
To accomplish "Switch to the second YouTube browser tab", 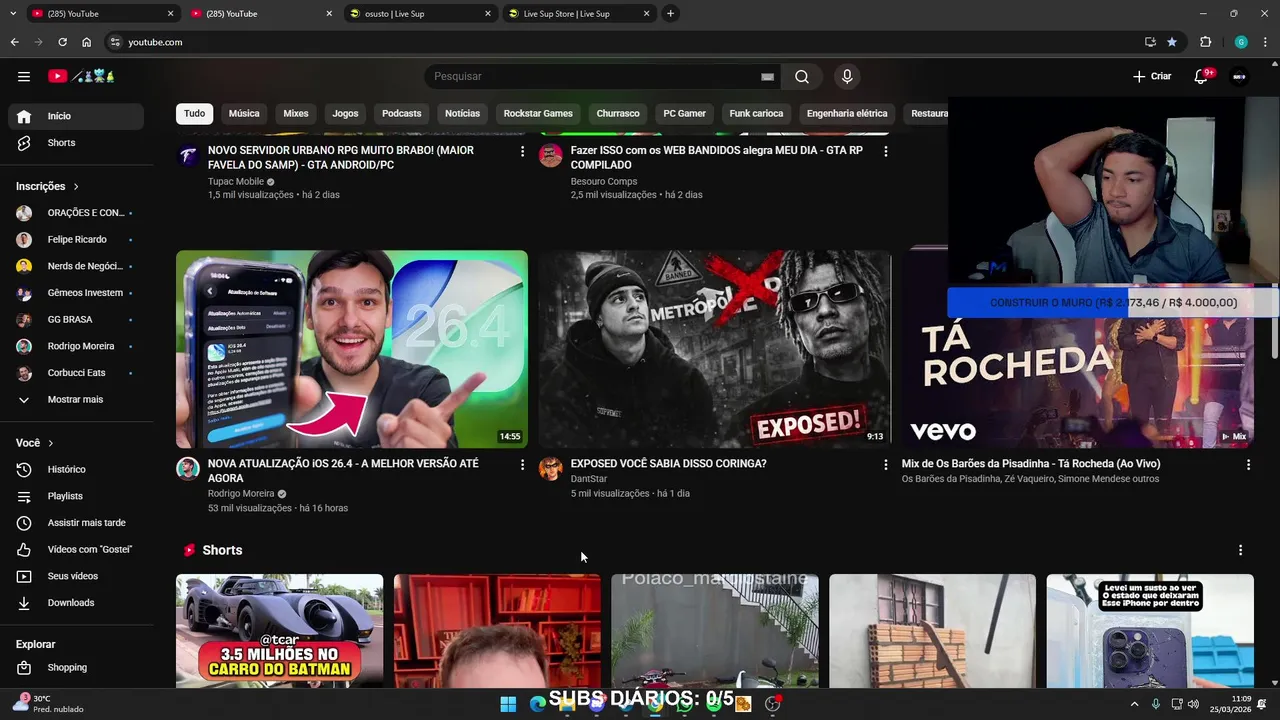I will (x=260, y=14).
